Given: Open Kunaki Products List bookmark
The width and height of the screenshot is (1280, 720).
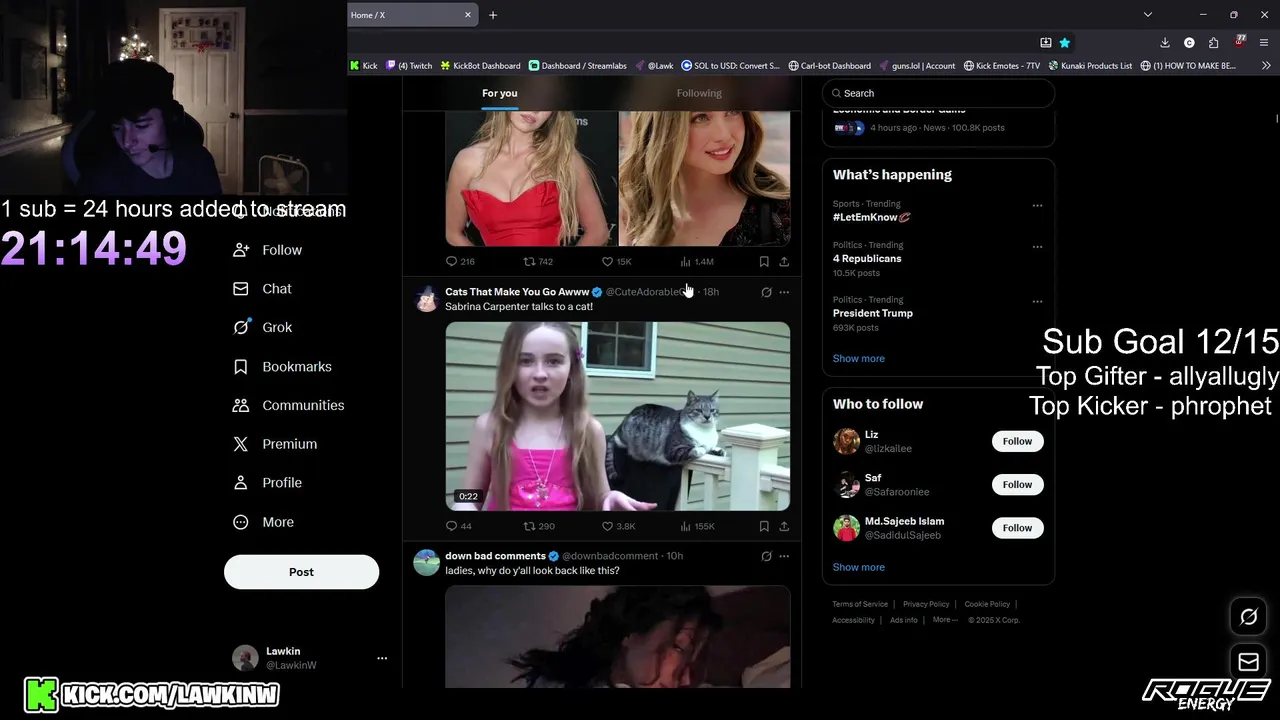Looking at the screenshot, I should point(1091,66).
